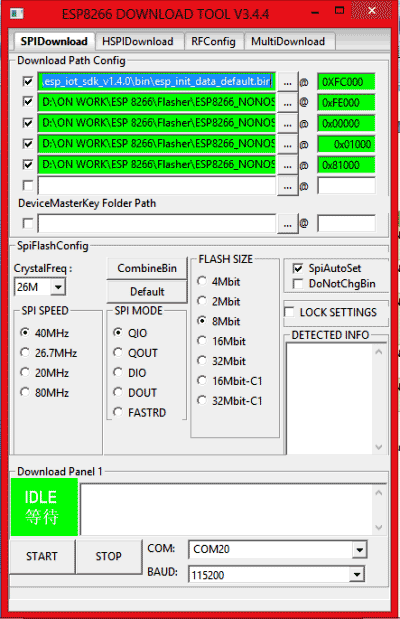Minimize the ESP8266 Download Tool window
This screenshot has width=400, height=619.
315,13
